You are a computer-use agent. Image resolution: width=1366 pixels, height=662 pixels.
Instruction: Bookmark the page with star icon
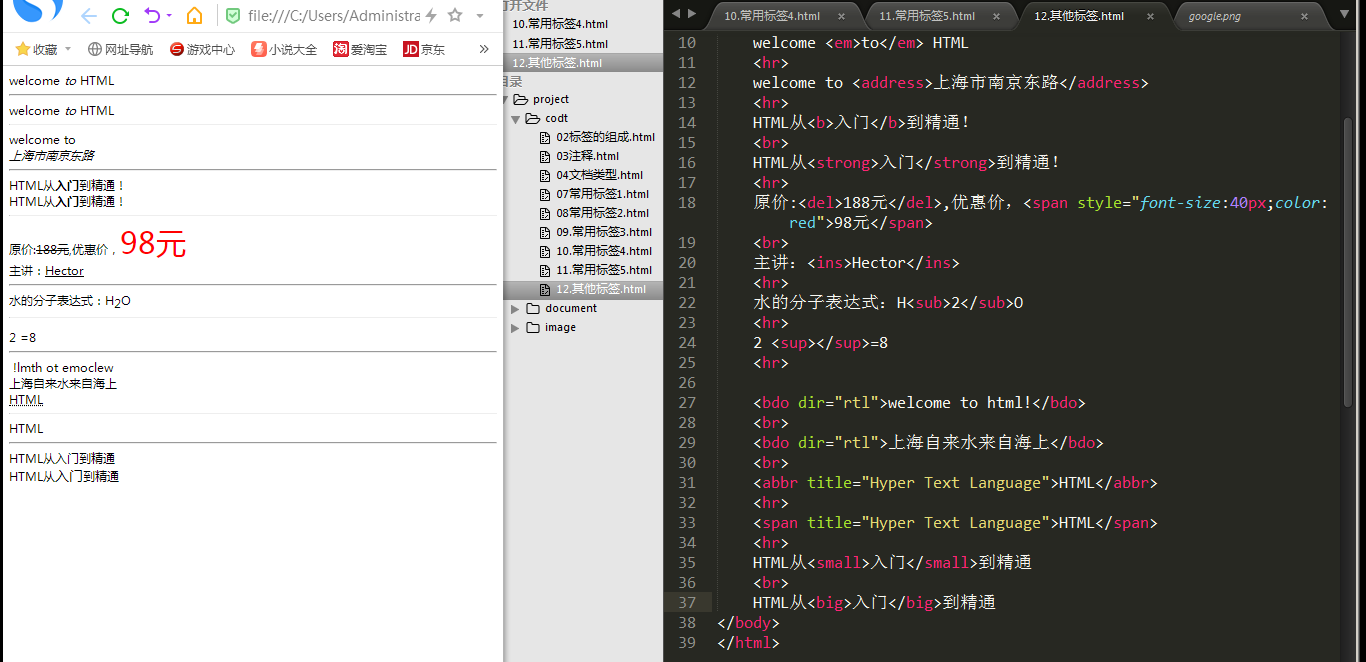455,16
